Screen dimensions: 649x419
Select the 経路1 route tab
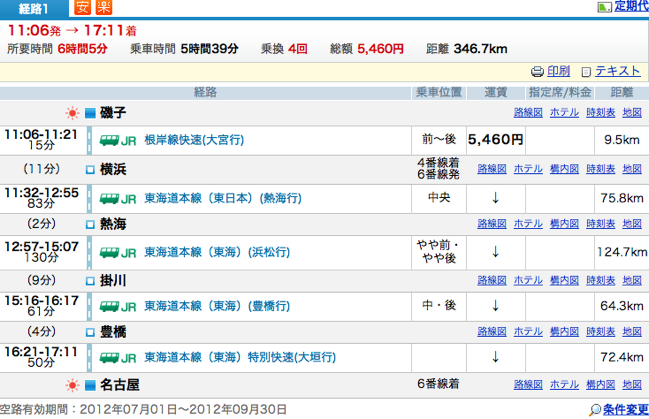(x=34, y=9)
